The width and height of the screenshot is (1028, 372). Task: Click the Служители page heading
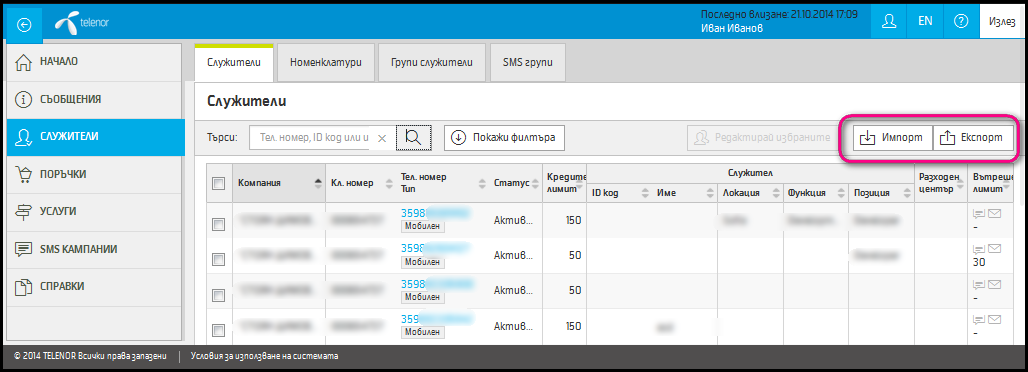coord(247,101)
